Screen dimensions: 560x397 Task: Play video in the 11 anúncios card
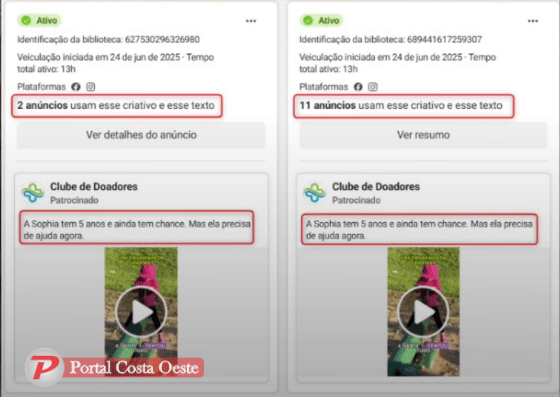(x=423, y=312)
